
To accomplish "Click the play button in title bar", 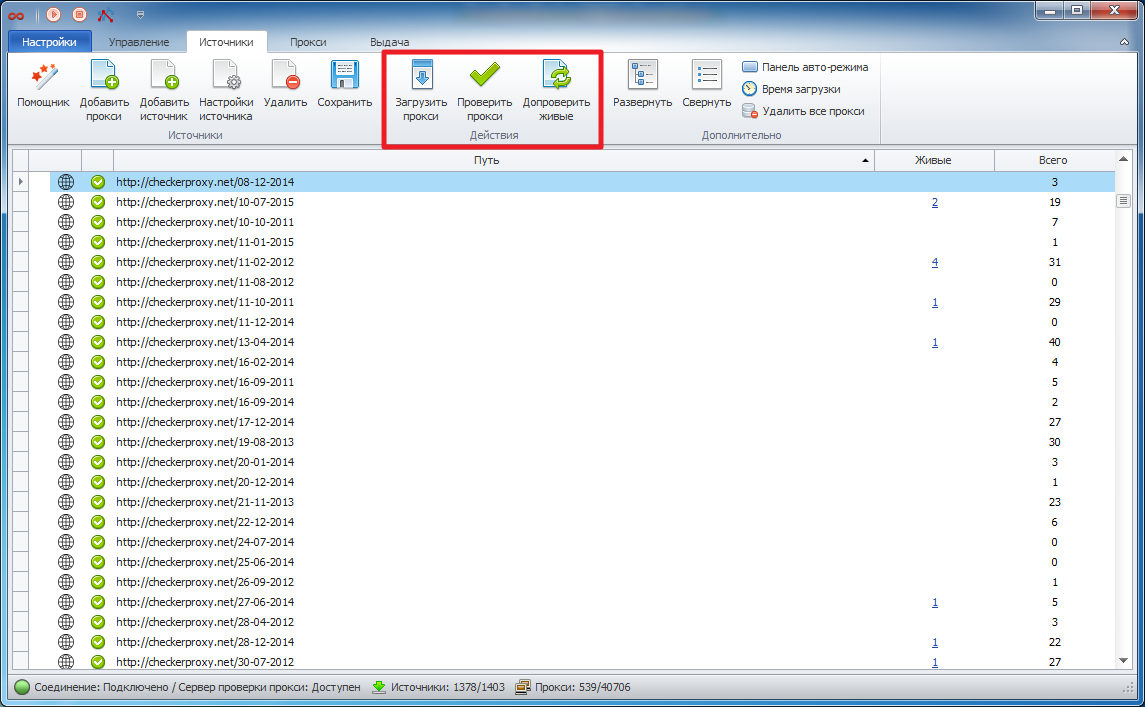I will pos(53,14).
